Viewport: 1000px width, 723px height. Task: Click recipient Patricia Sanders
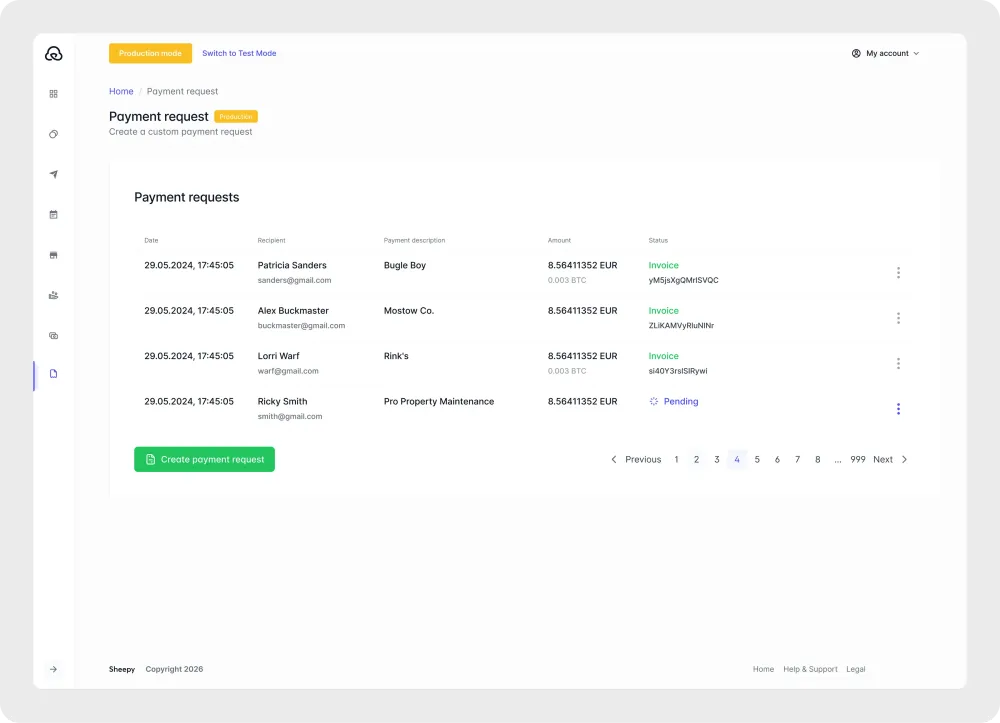[292, 265]
